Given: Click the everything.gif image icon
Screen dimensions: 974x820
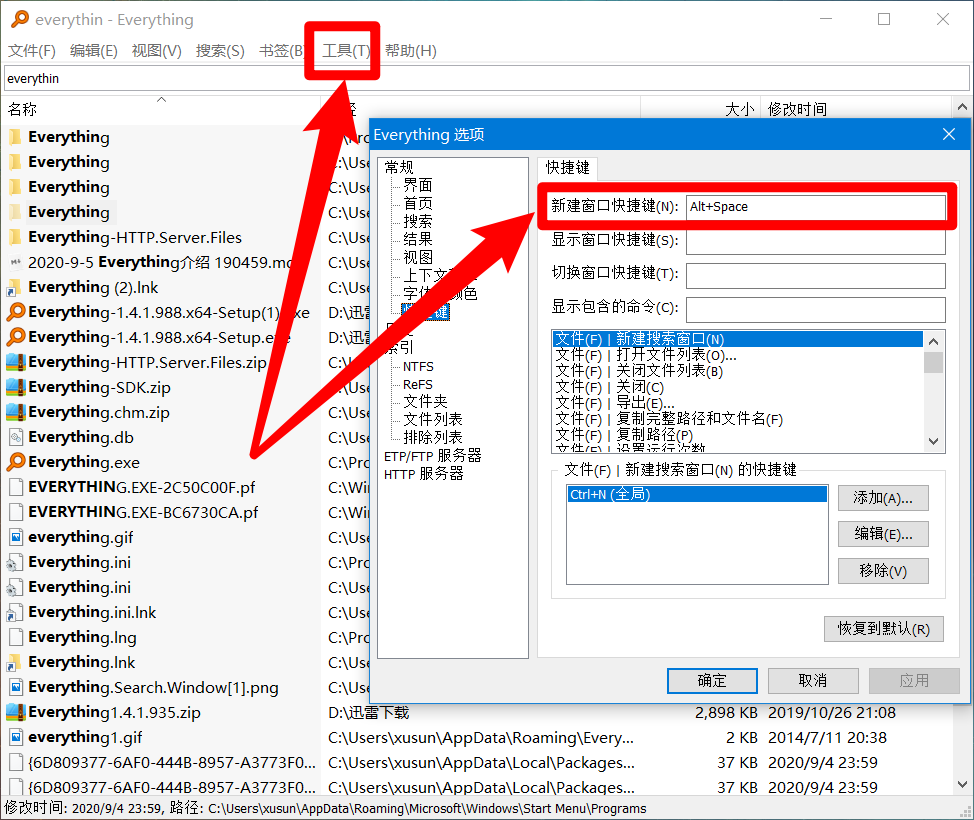Looking at the screenshot, I should 16,537.
